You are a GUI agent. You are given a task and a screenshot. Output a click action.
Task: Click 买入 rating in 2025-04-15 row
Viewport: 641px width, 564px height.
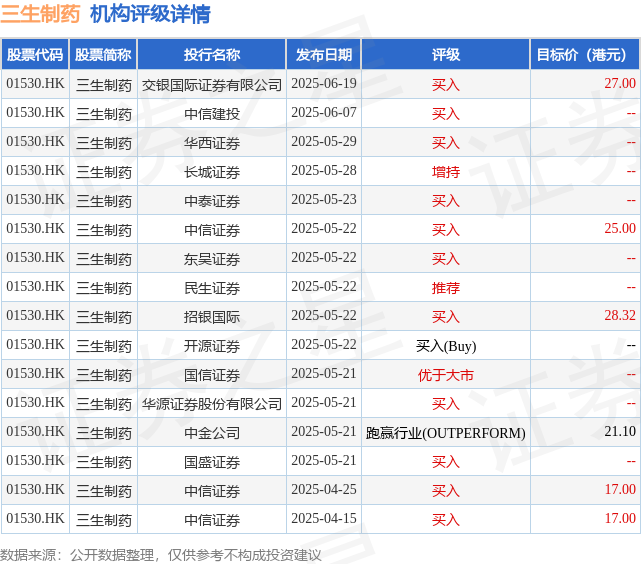446,520
